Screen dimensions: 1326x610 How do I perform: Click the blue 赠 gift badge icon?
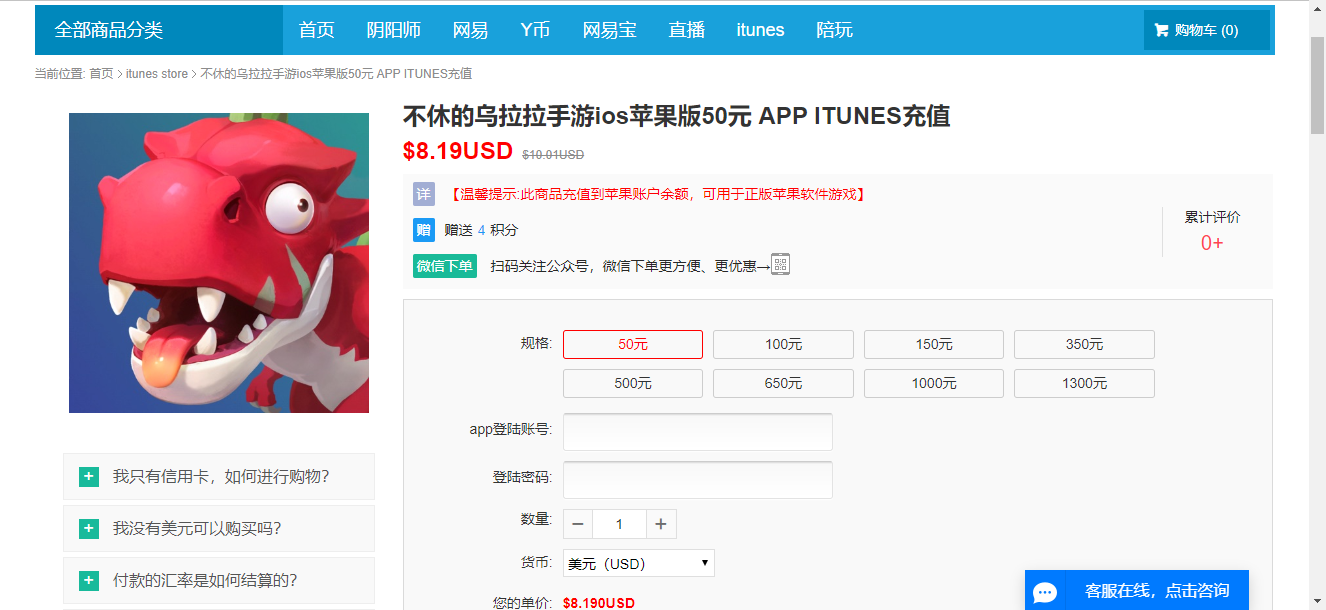tap(424, 230)
